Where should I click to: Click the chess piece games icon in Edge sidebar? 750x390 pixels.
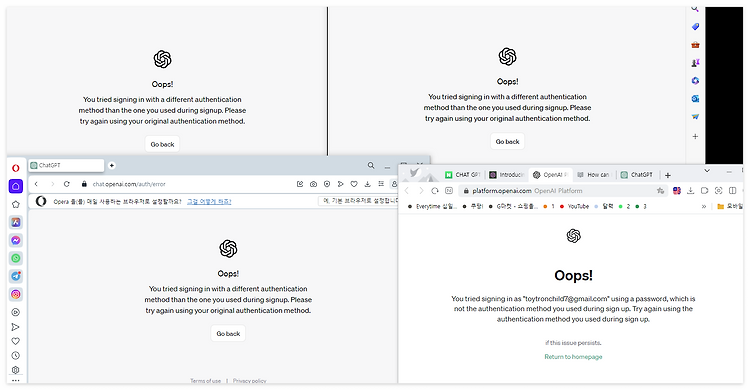tap(695, 63)
